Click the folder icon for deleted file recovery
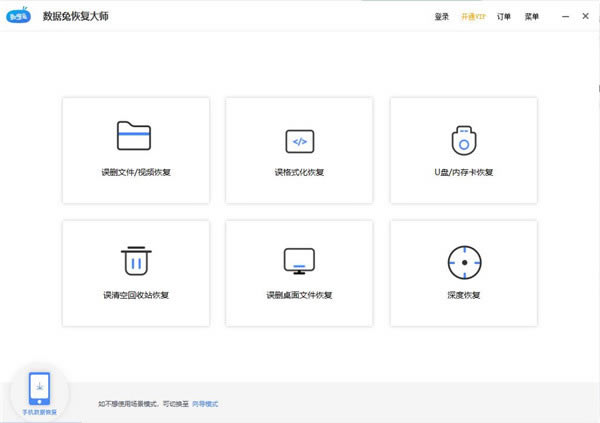Viewport: 600px width, 423px height. click(135, 136)
